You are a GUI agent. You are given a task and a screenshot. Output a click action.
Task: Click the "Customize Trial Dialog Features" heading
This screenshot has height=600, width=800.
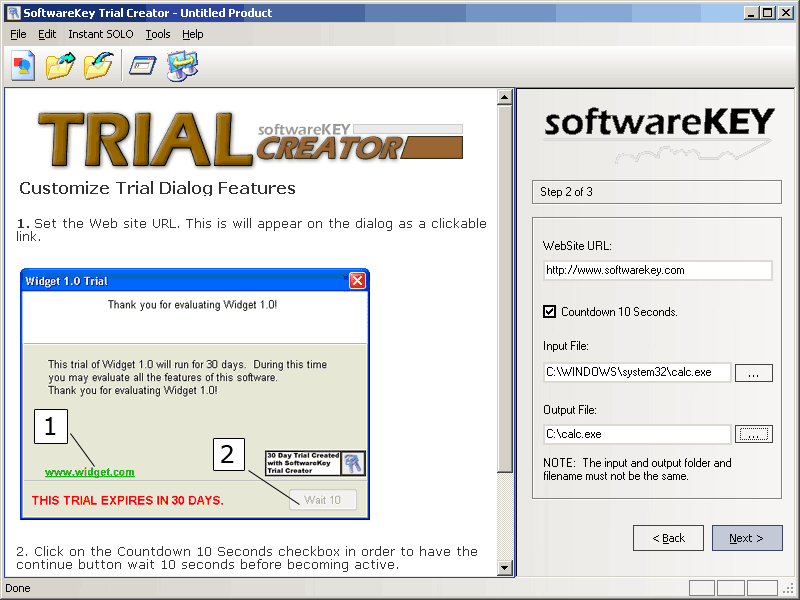pyautogui.click(x=157, y=188)
